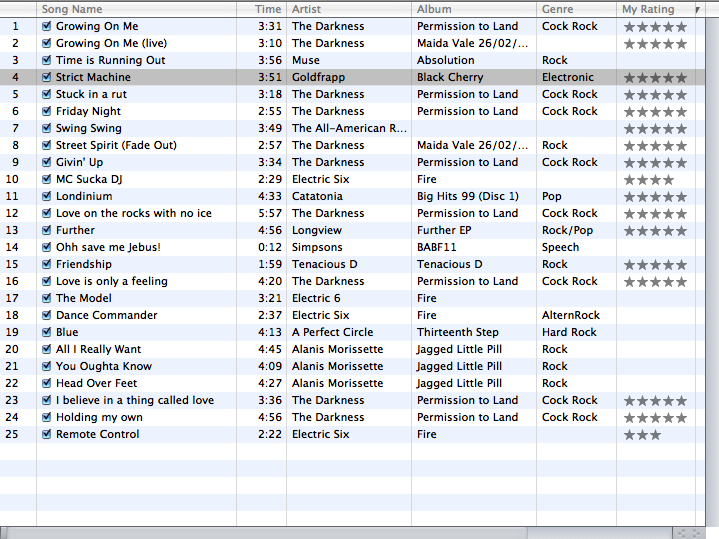Open the column options arrow beside My Rating
Screen dimensions: 719x539
(x=697, y=10)
